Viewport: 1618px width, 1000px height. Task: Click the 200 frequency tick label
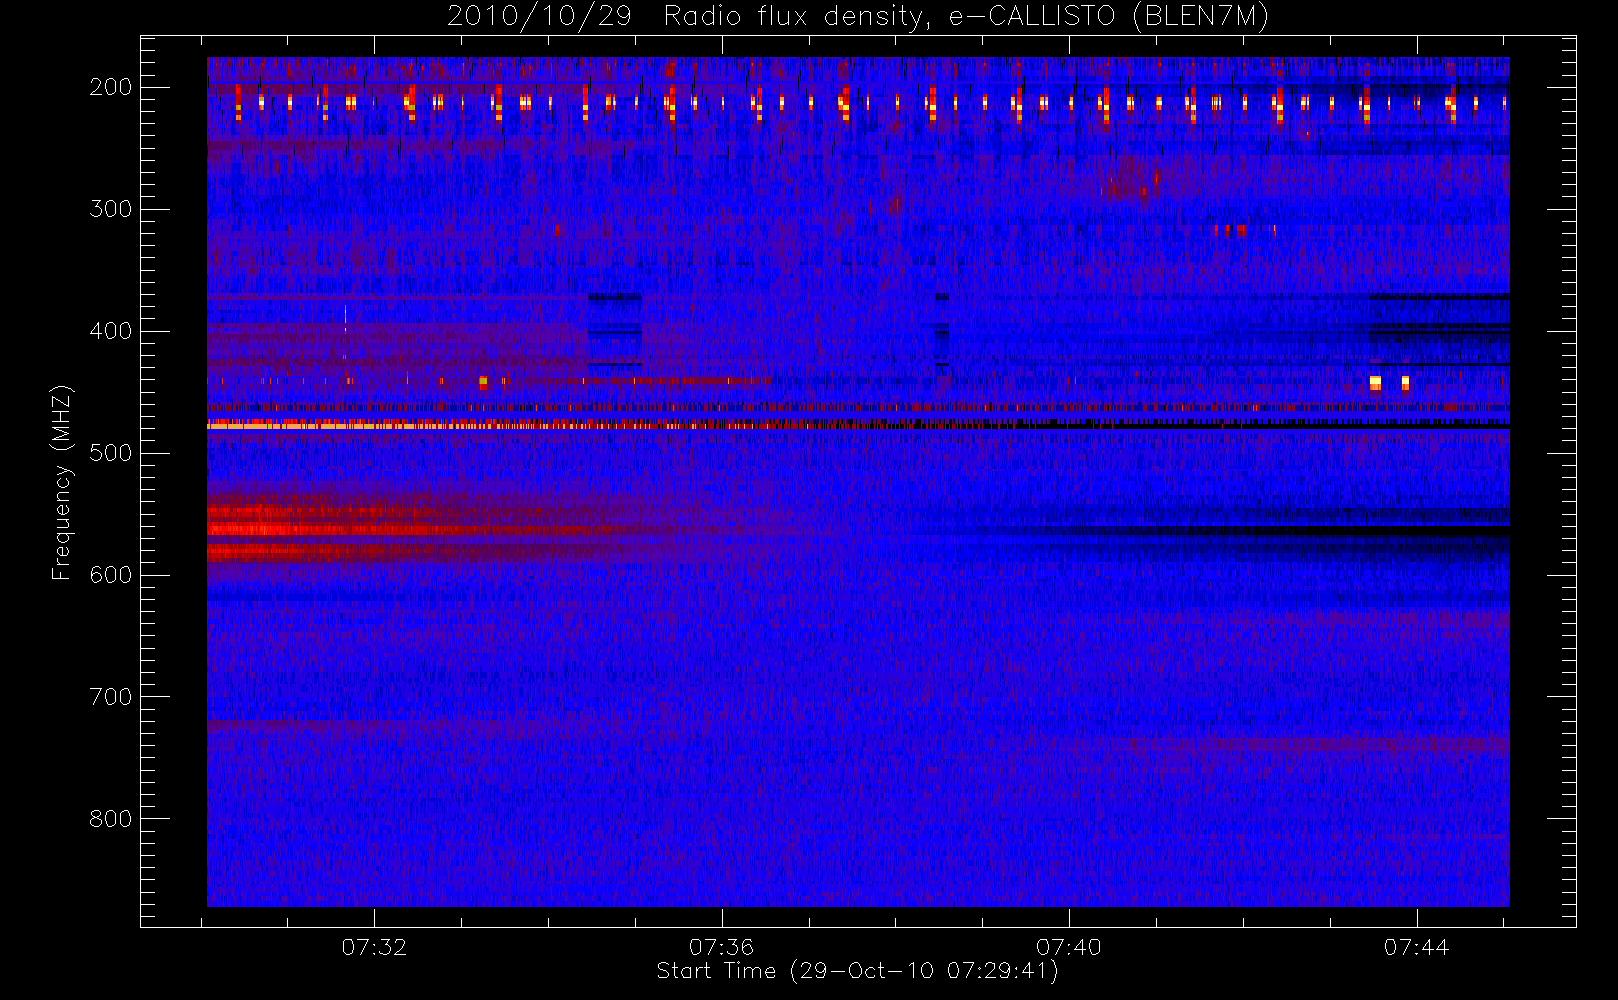pos(111,87)
